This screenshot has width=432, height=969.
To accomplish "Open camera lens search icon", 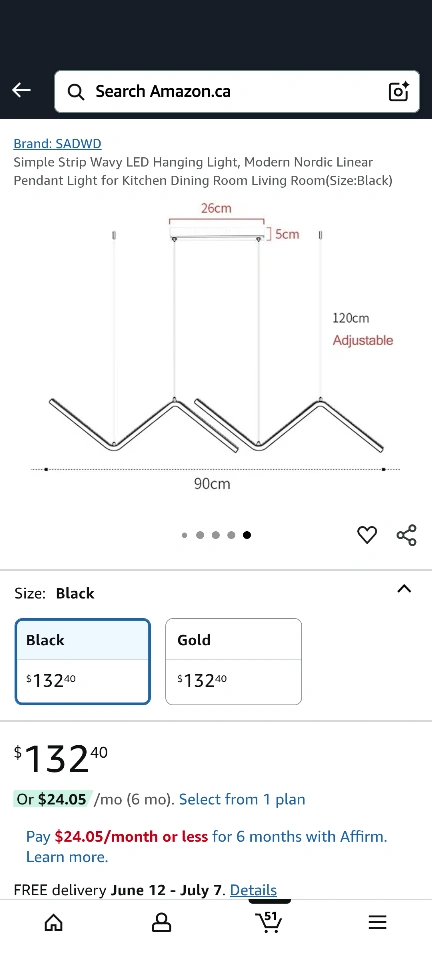I will click(399, 91).
